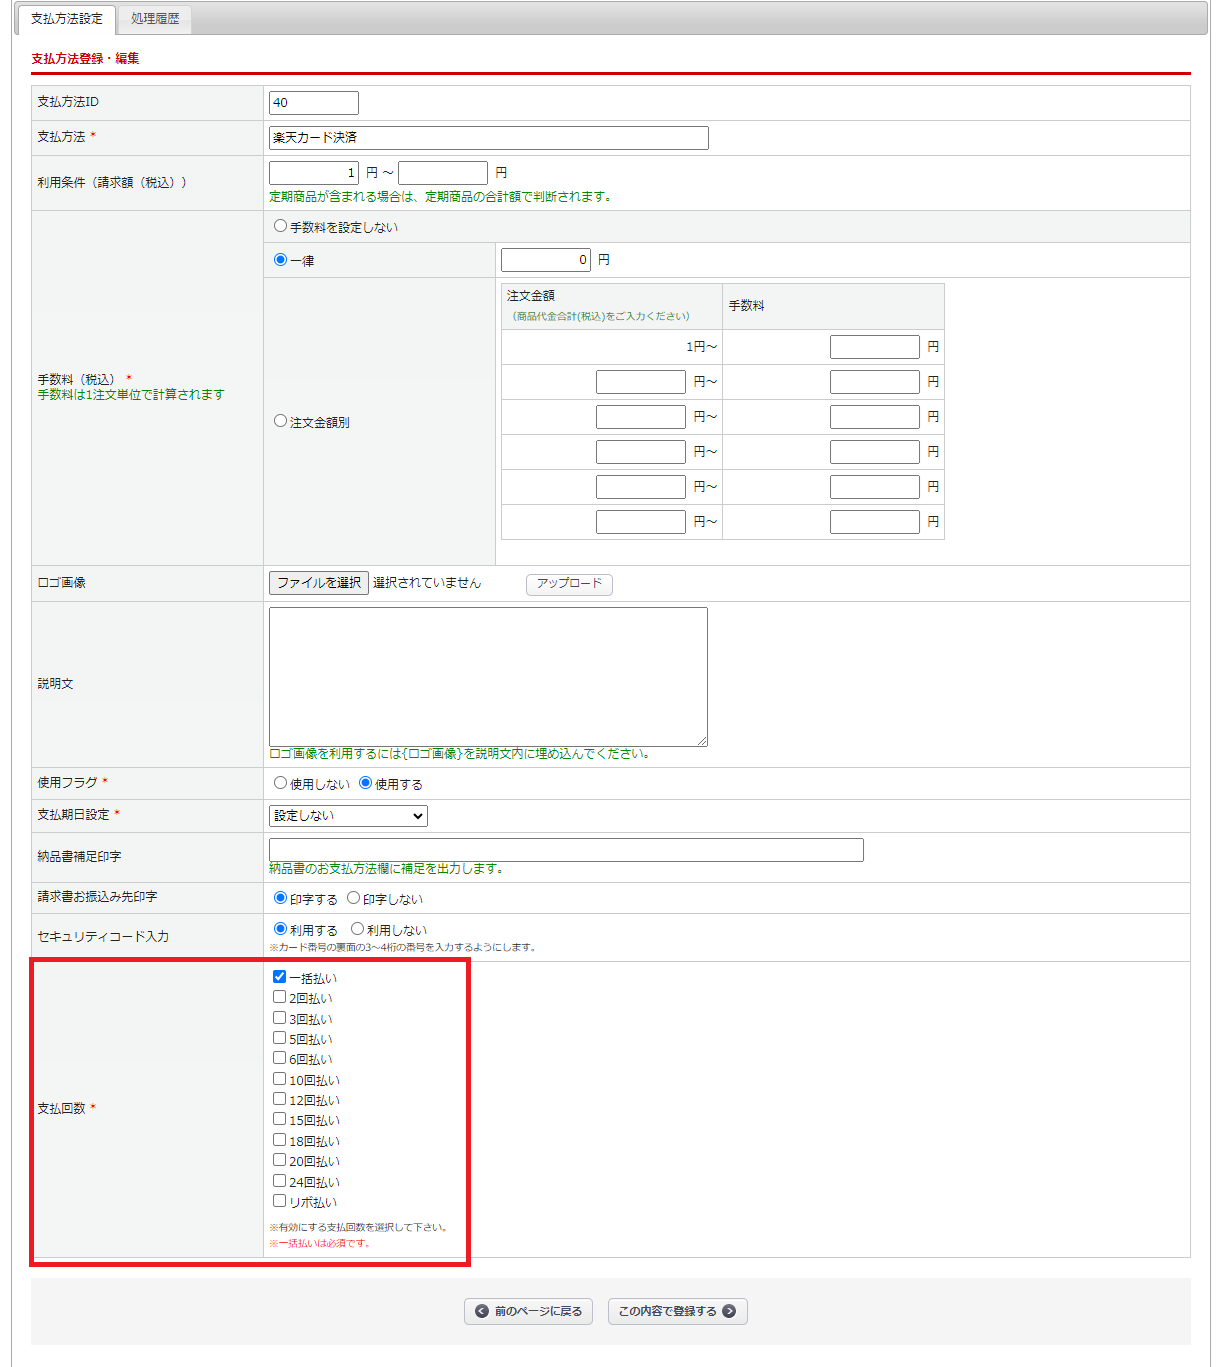Click the 支払方法 name text field

point(488,138)
